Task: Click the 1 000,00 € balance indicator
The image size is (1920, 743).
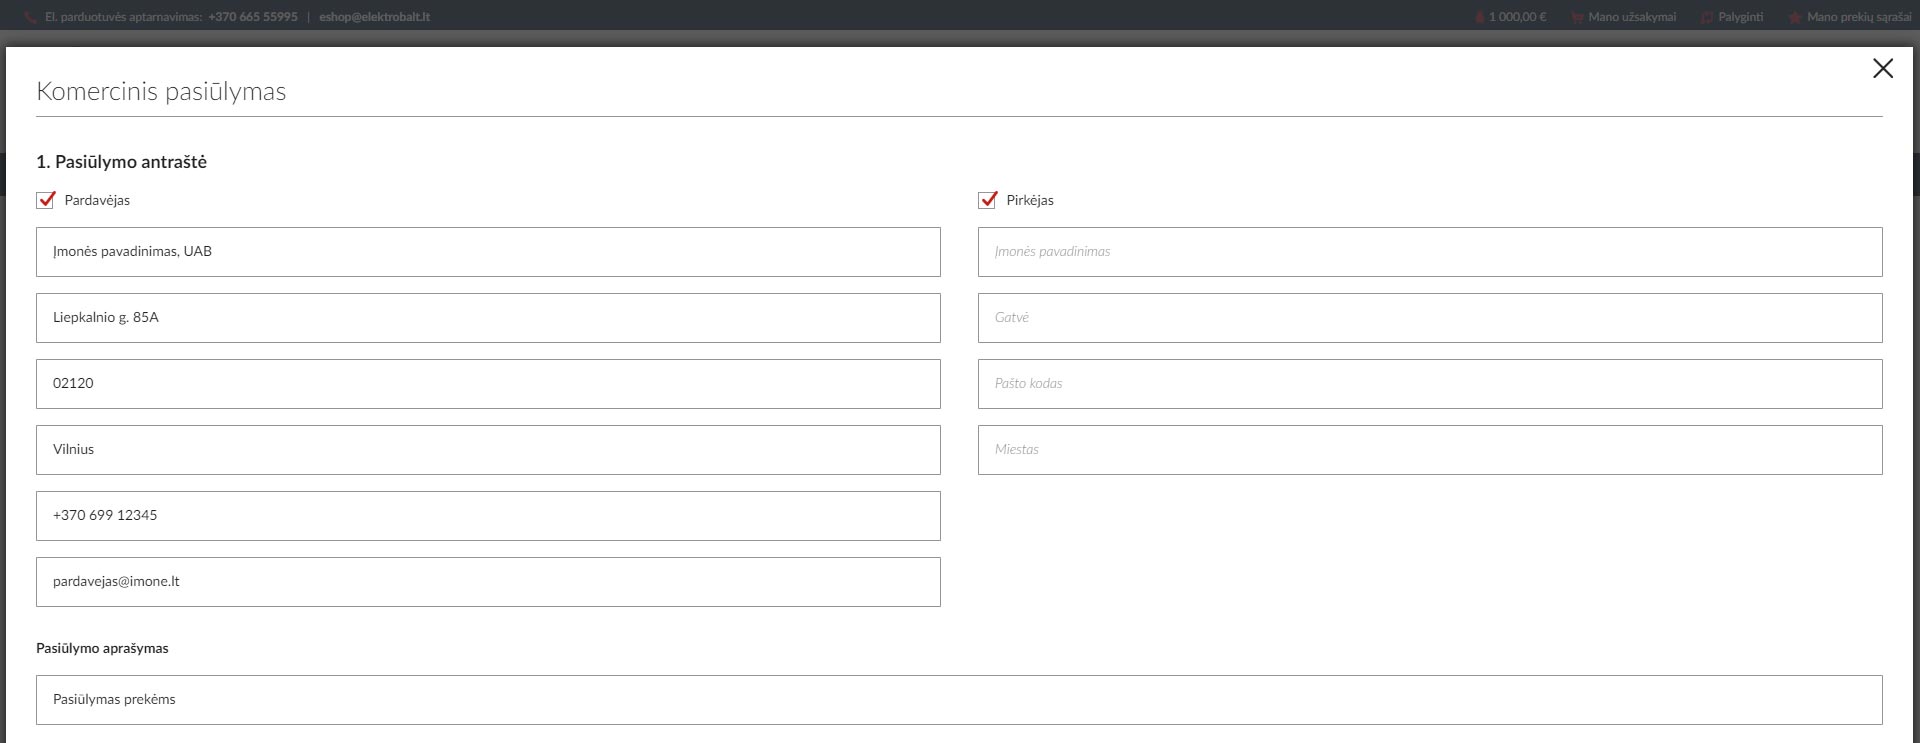Action: pyautogui.click(x=1516, y=17)
